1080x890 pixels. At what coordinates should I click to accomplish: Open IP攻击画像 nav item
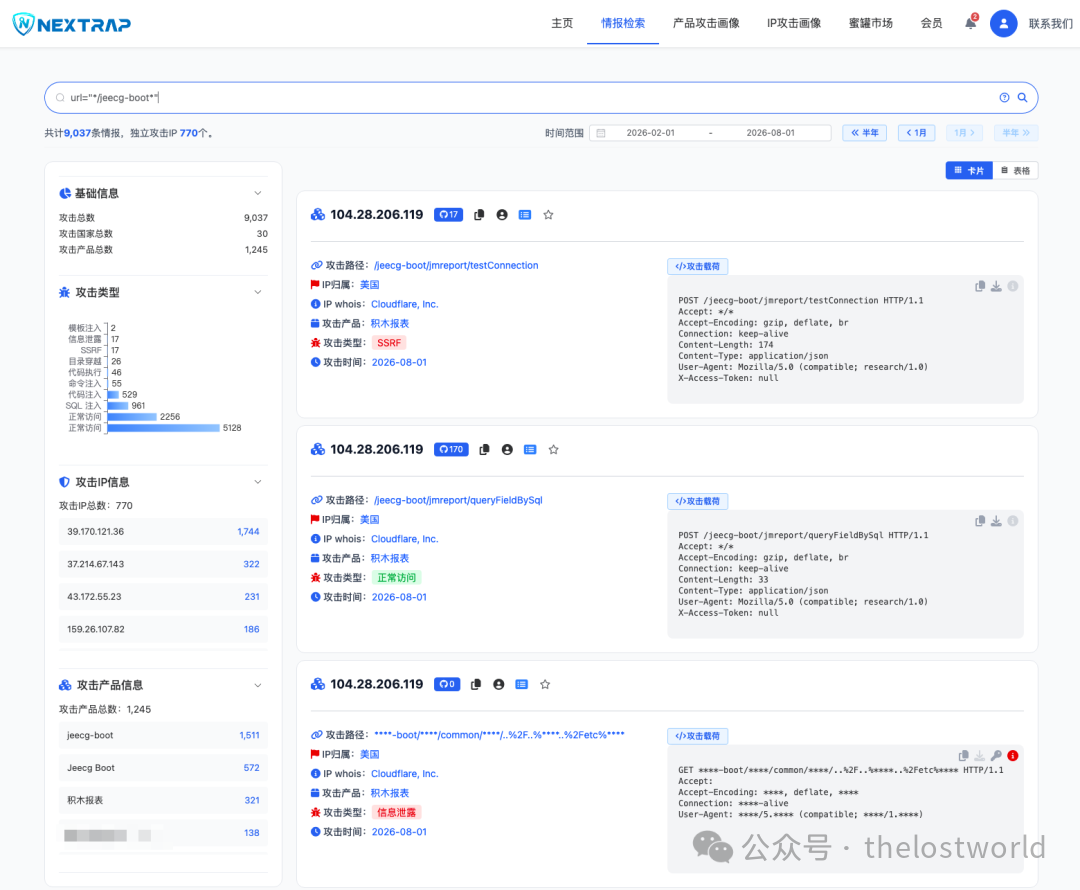click(794, 23)
